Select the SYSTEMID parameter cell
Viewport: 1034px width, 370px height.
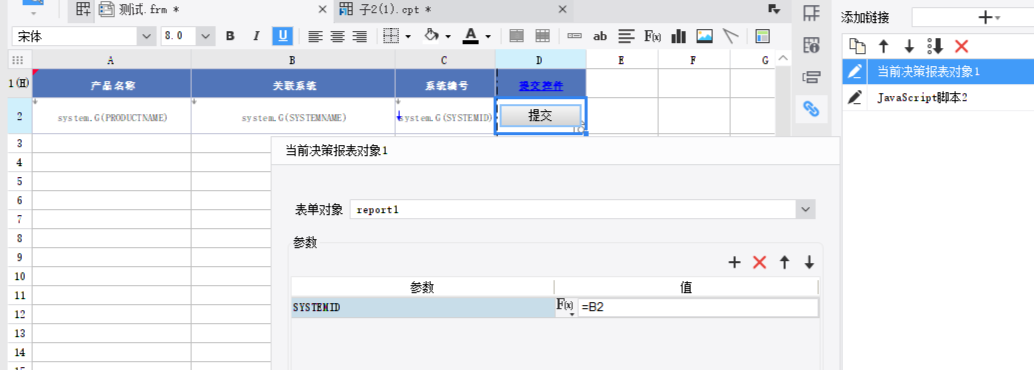(423, 308)
